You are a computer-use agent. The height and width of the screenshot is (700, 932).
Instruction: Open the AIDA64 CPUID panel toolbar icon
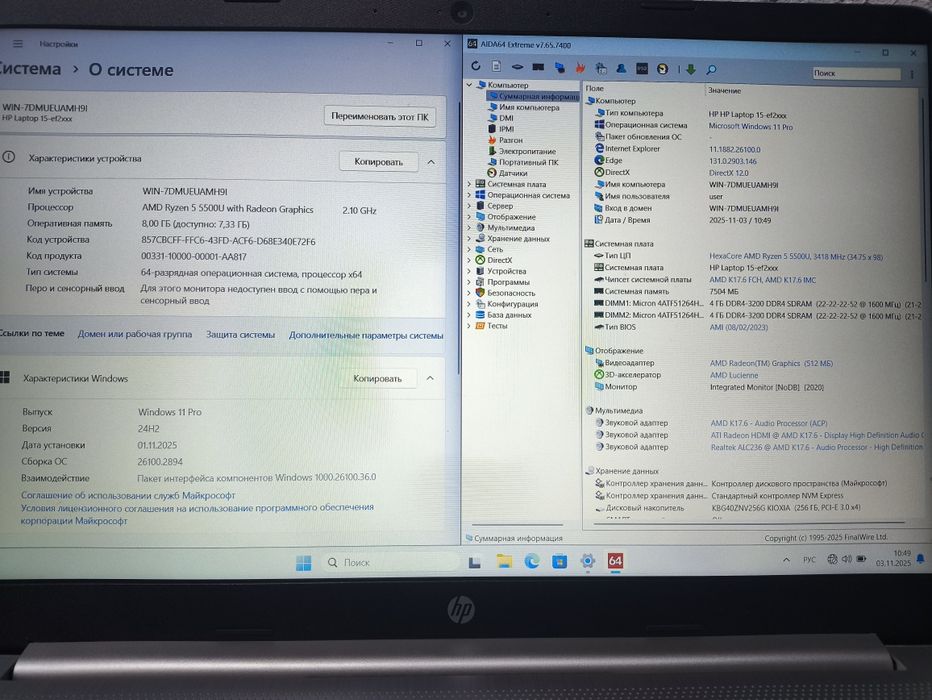coord(601,68)
